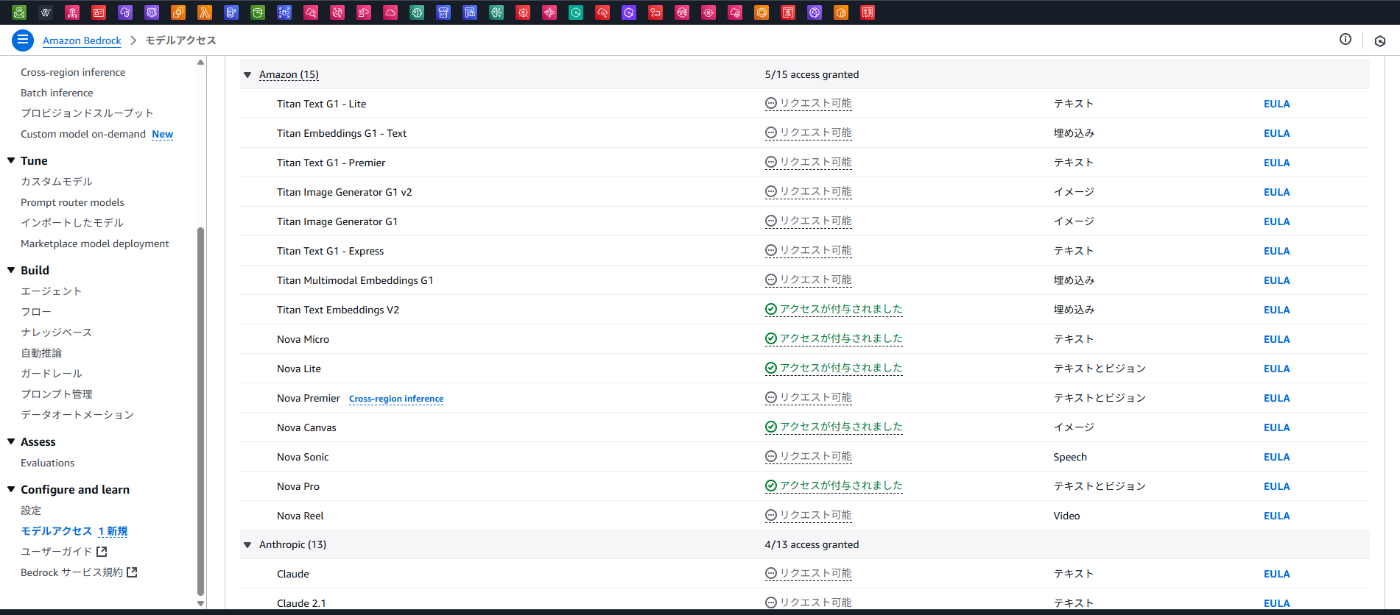The height and width of the screenshot is (615, 1400).
Task: Open the dark W favorite icon in top bar
Action: coord(46,13)
